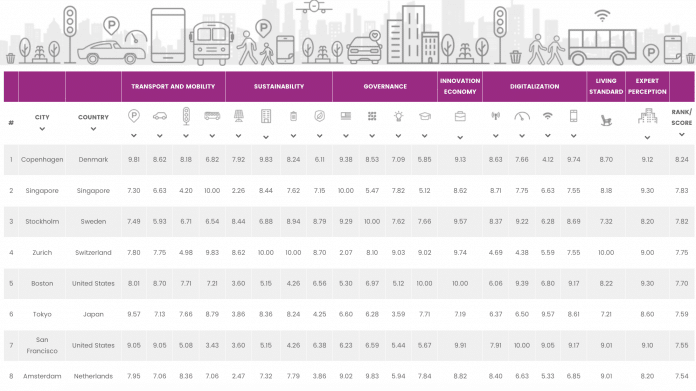This screenshot has height=391, width=696.
Task: Click Copenhagen's 8.24 rank score
Action: 682,159
